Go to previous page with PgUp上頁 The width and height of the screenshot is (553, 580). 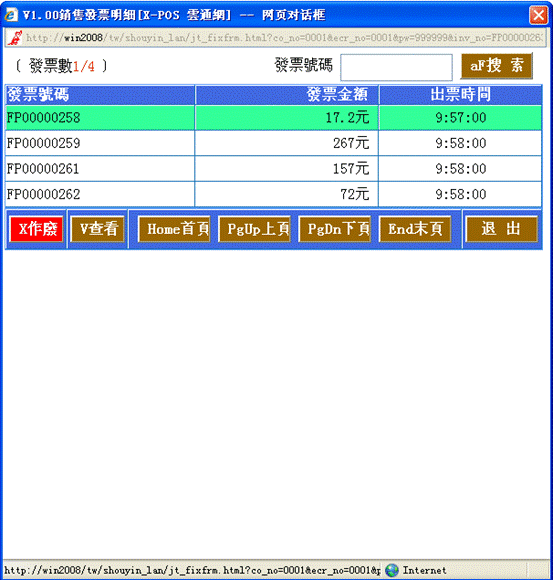pyautogui.click(x=254, y=229)
